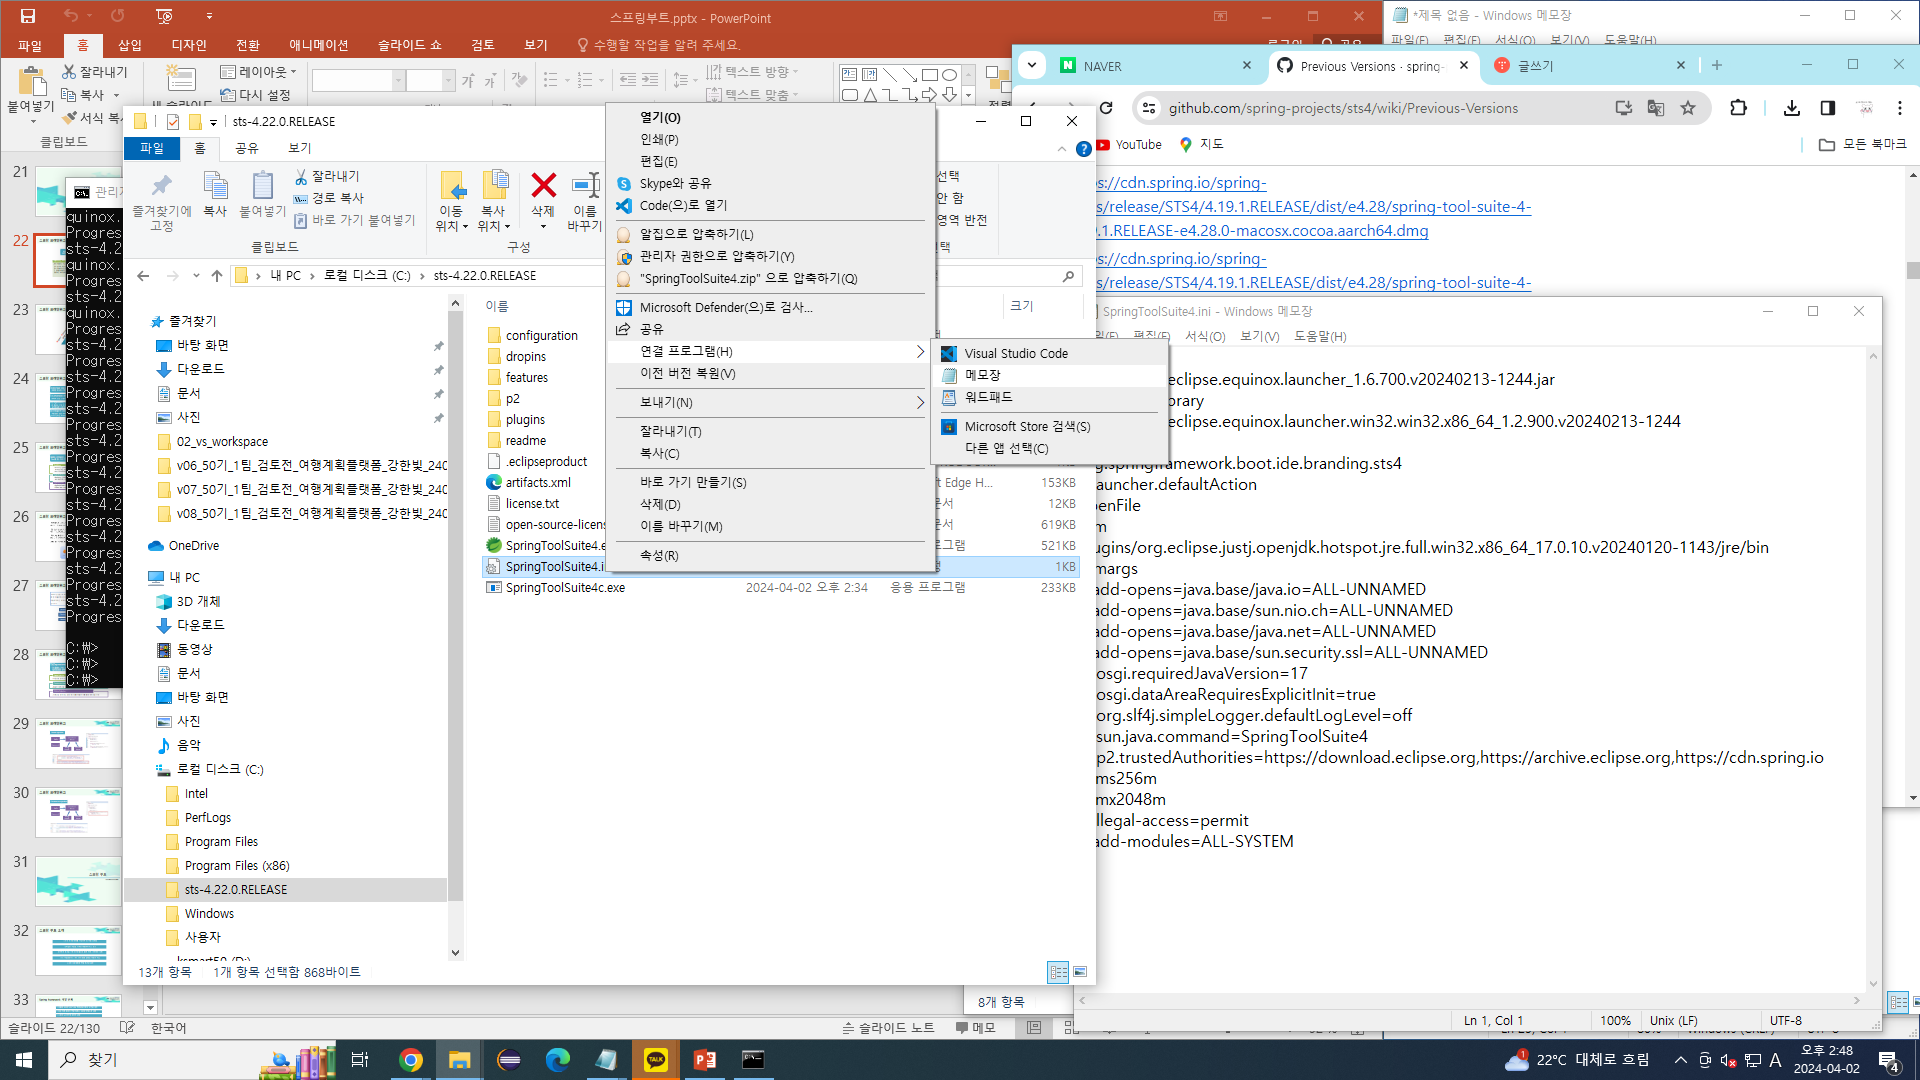Collapse the Explorer ribbon chevron

pos(1061,149)
